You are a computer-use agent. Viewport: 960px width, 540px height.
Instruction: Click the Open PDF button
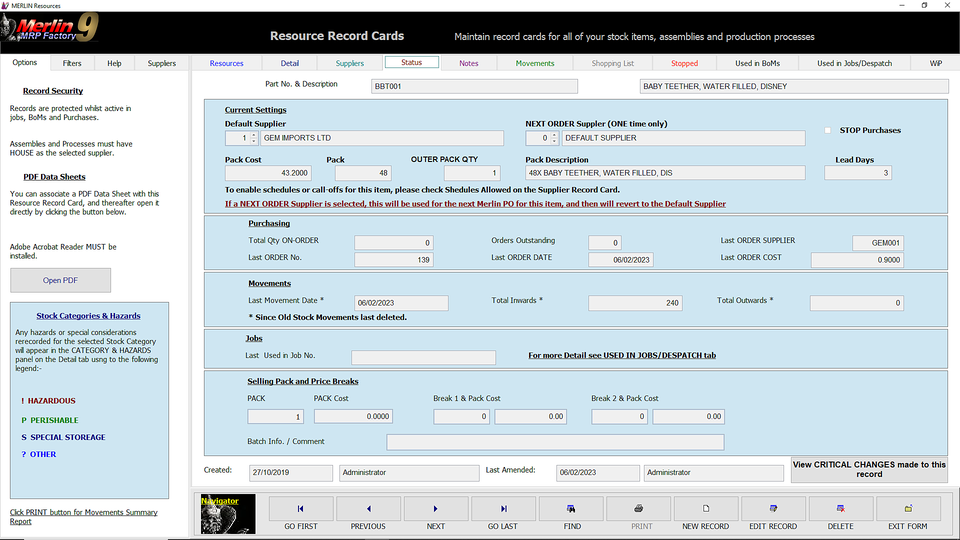(x=60, y=280)
